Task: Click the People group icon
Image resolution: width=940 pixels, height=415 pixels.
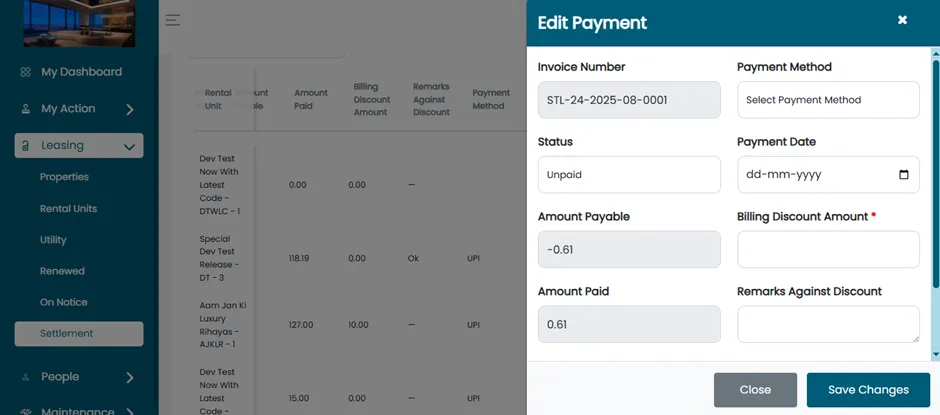Action: pyautogui.click(x=25, y=377)
